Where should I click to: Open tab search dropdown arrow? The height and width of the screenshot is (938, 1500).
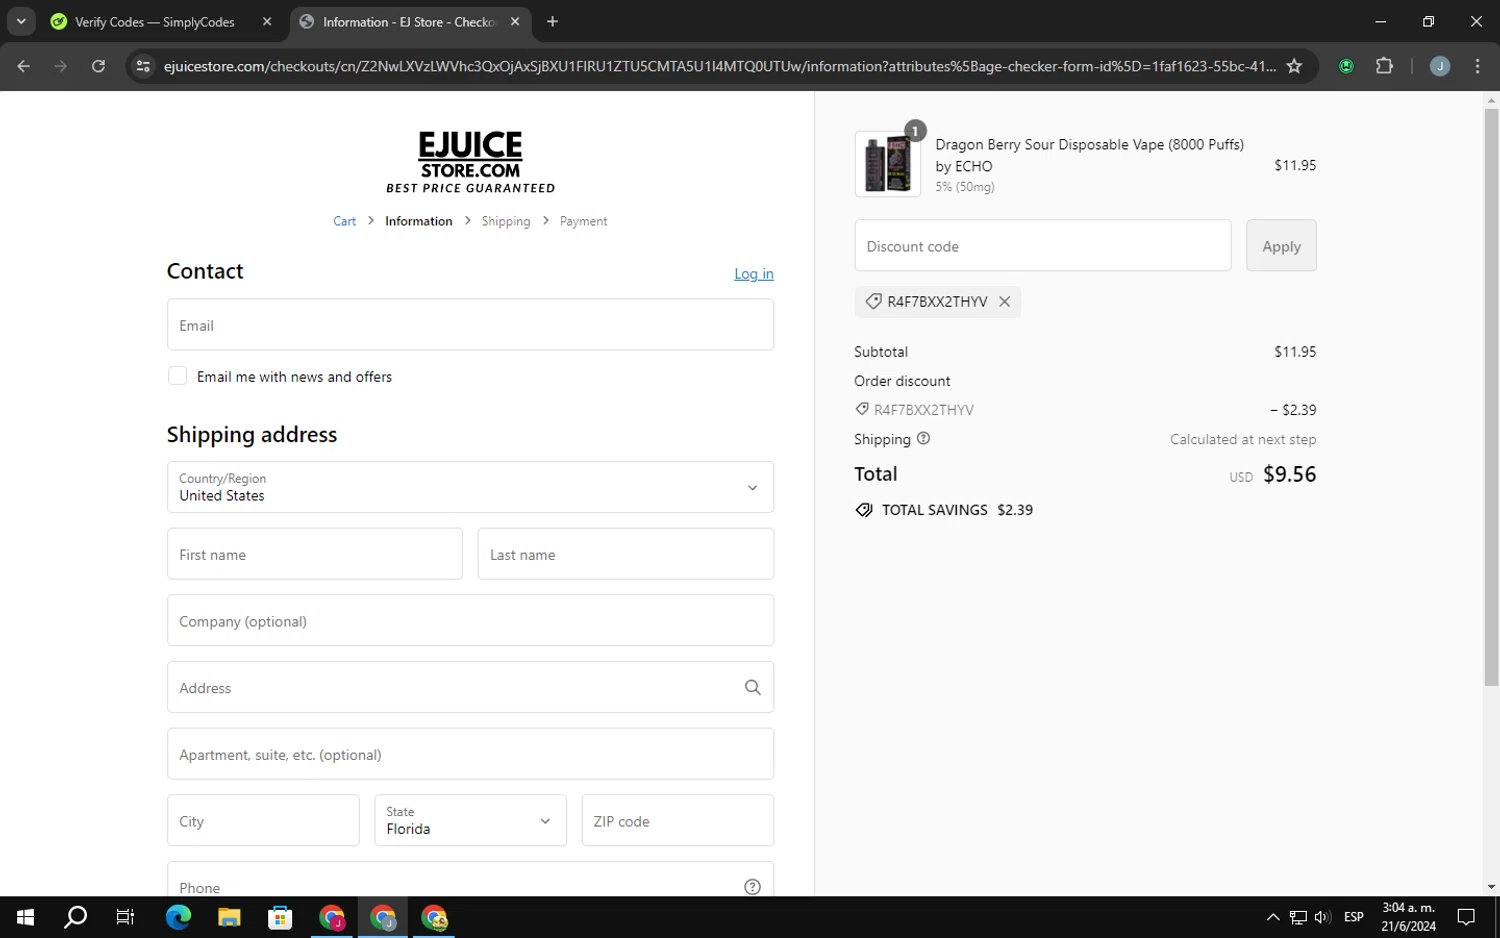point(21,21)
